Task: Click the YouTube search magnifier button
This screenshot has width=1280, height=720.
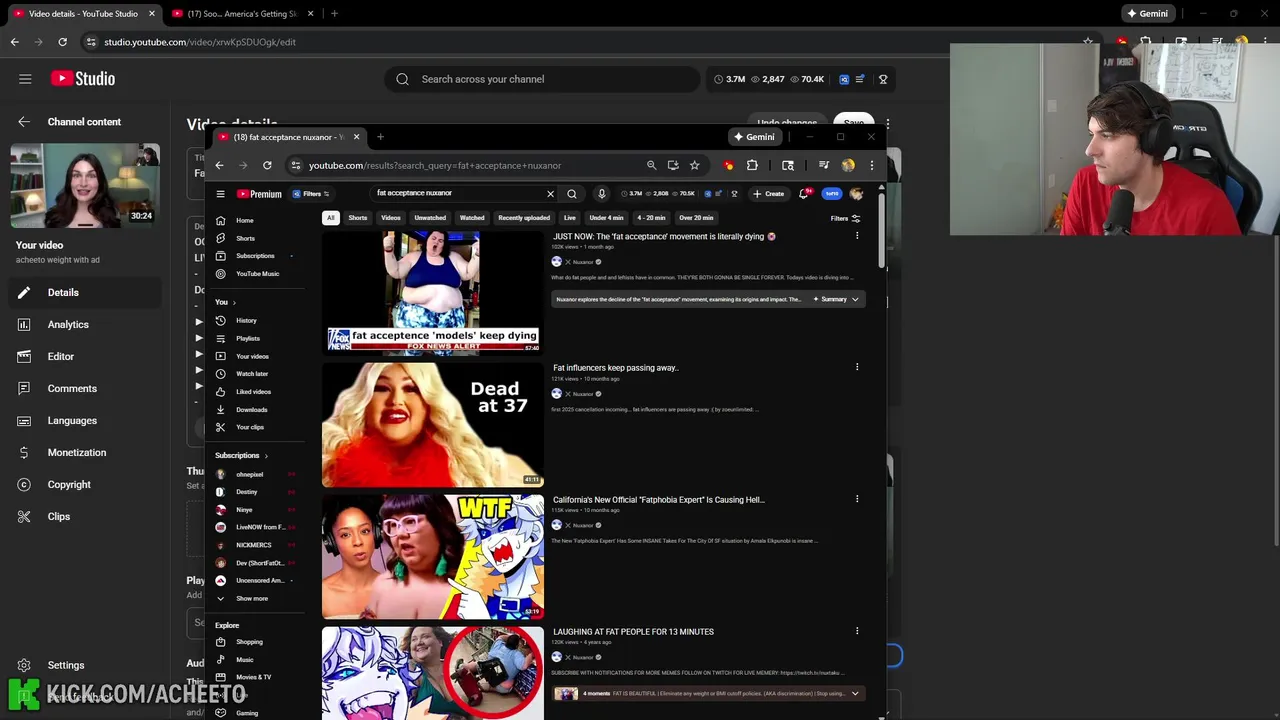Action: tap(572, 194)
